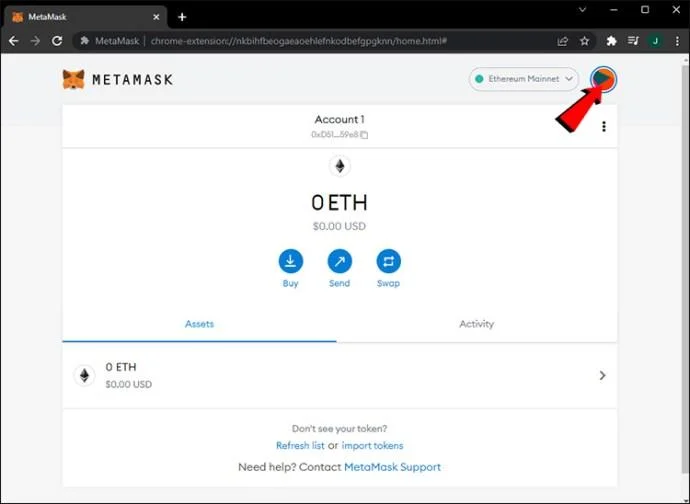Click the Ethereum logo above the balance
The height and width of the screenshot is (504, 690).
tap(339, 166)
